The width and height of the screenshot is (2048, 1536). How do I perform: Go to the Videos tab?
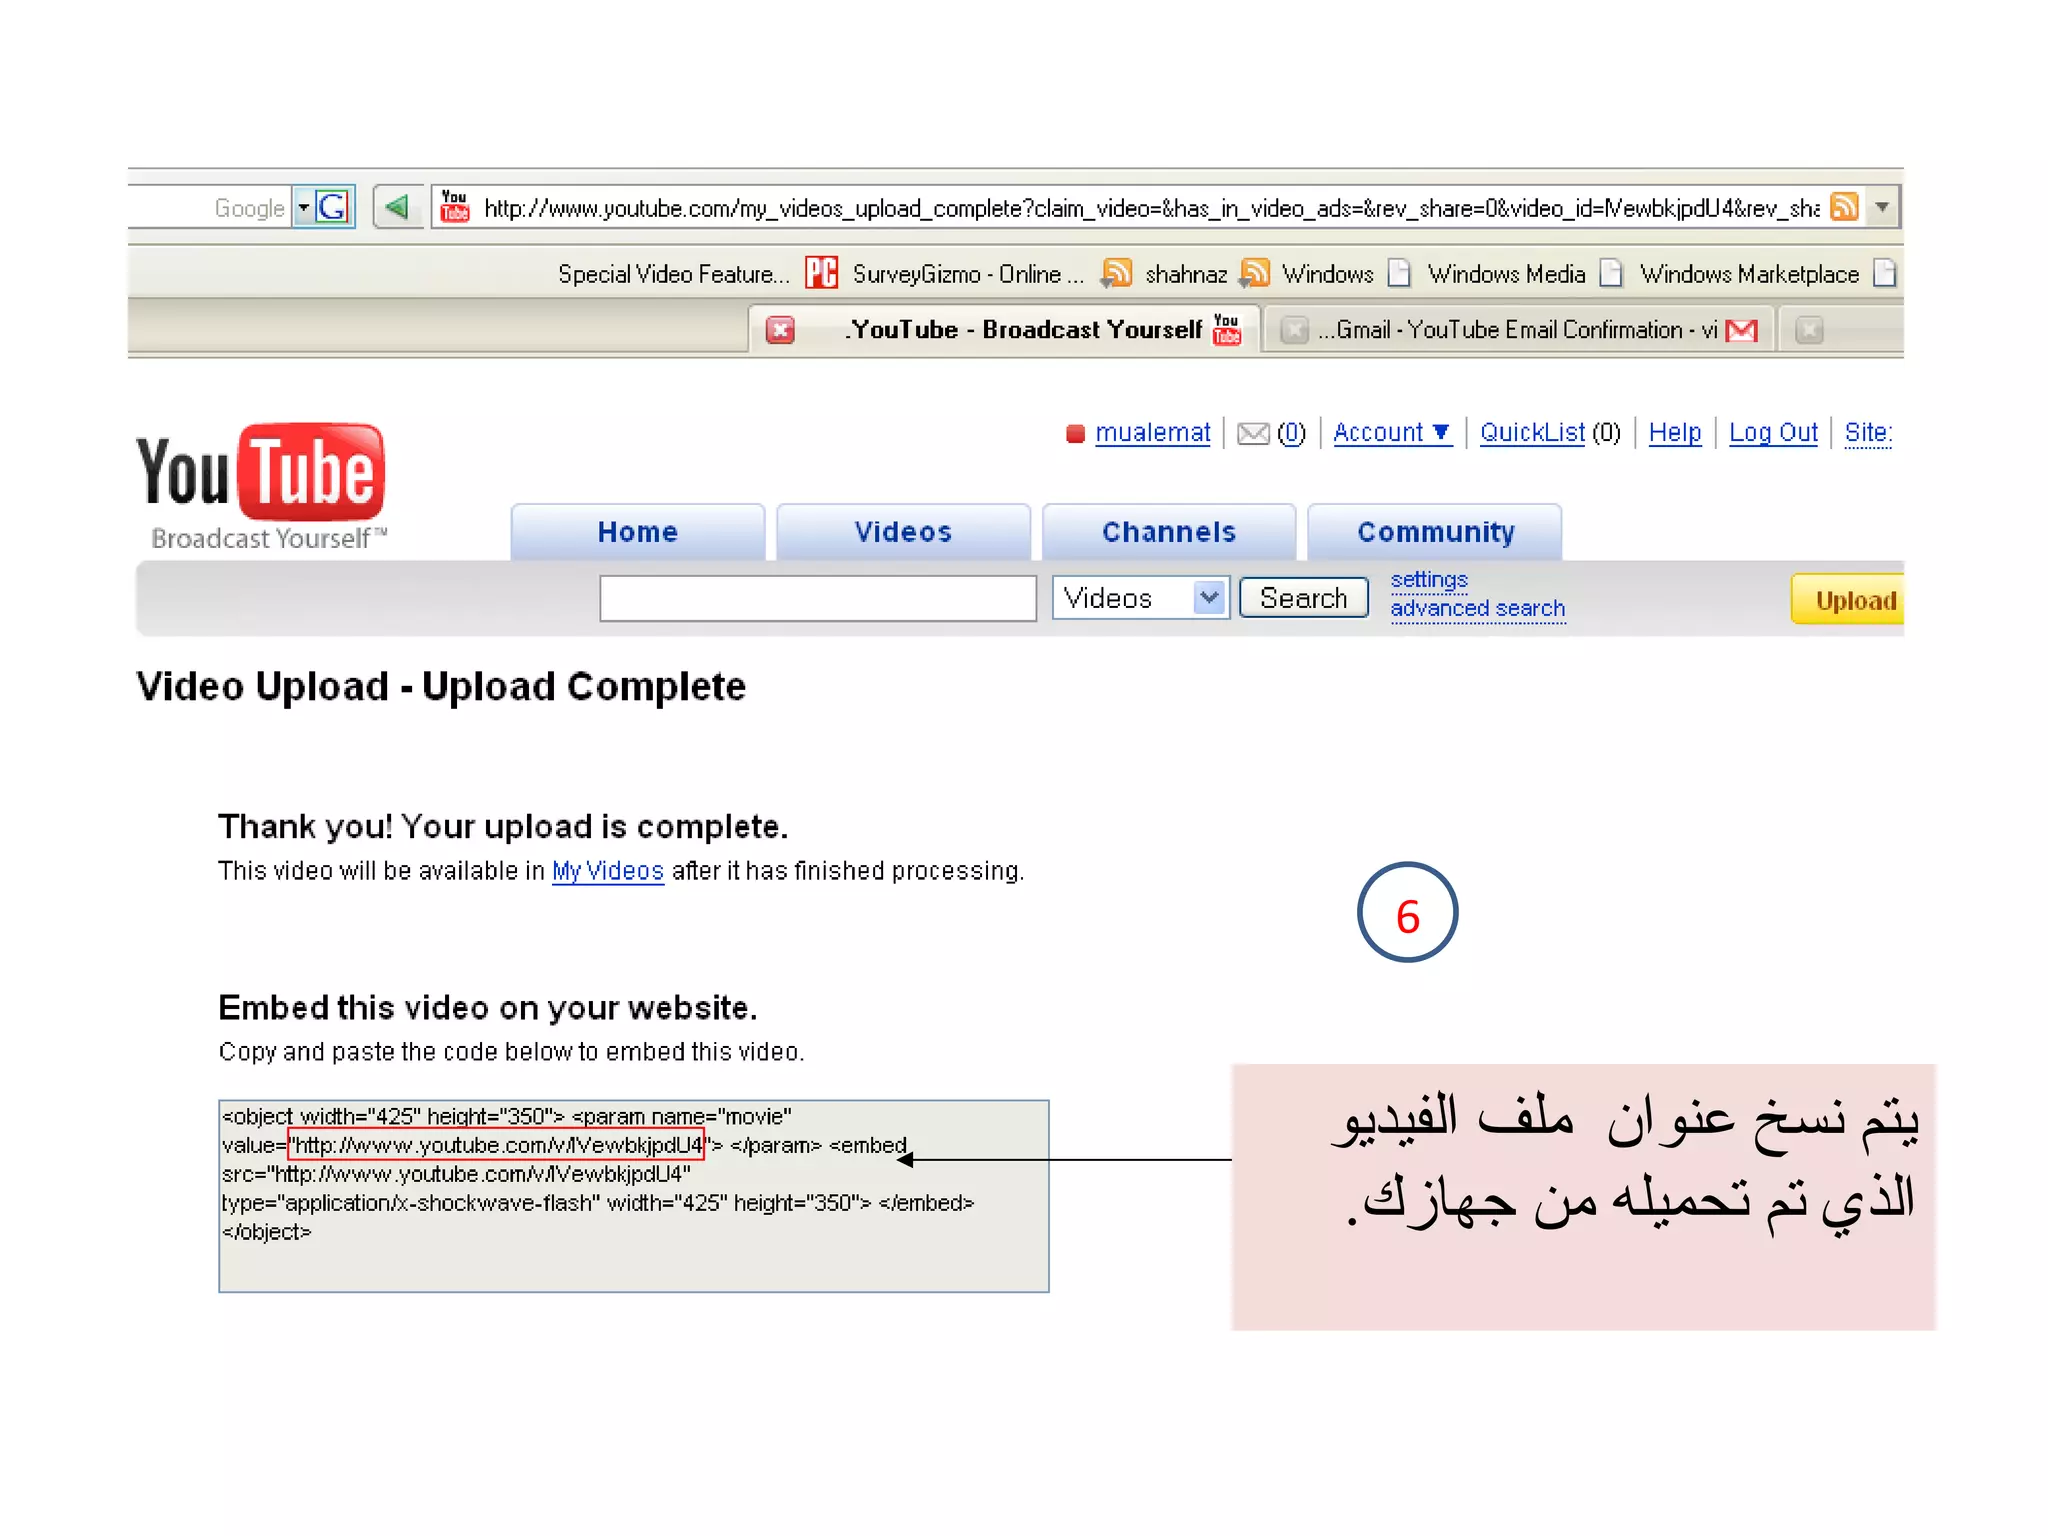903,532
